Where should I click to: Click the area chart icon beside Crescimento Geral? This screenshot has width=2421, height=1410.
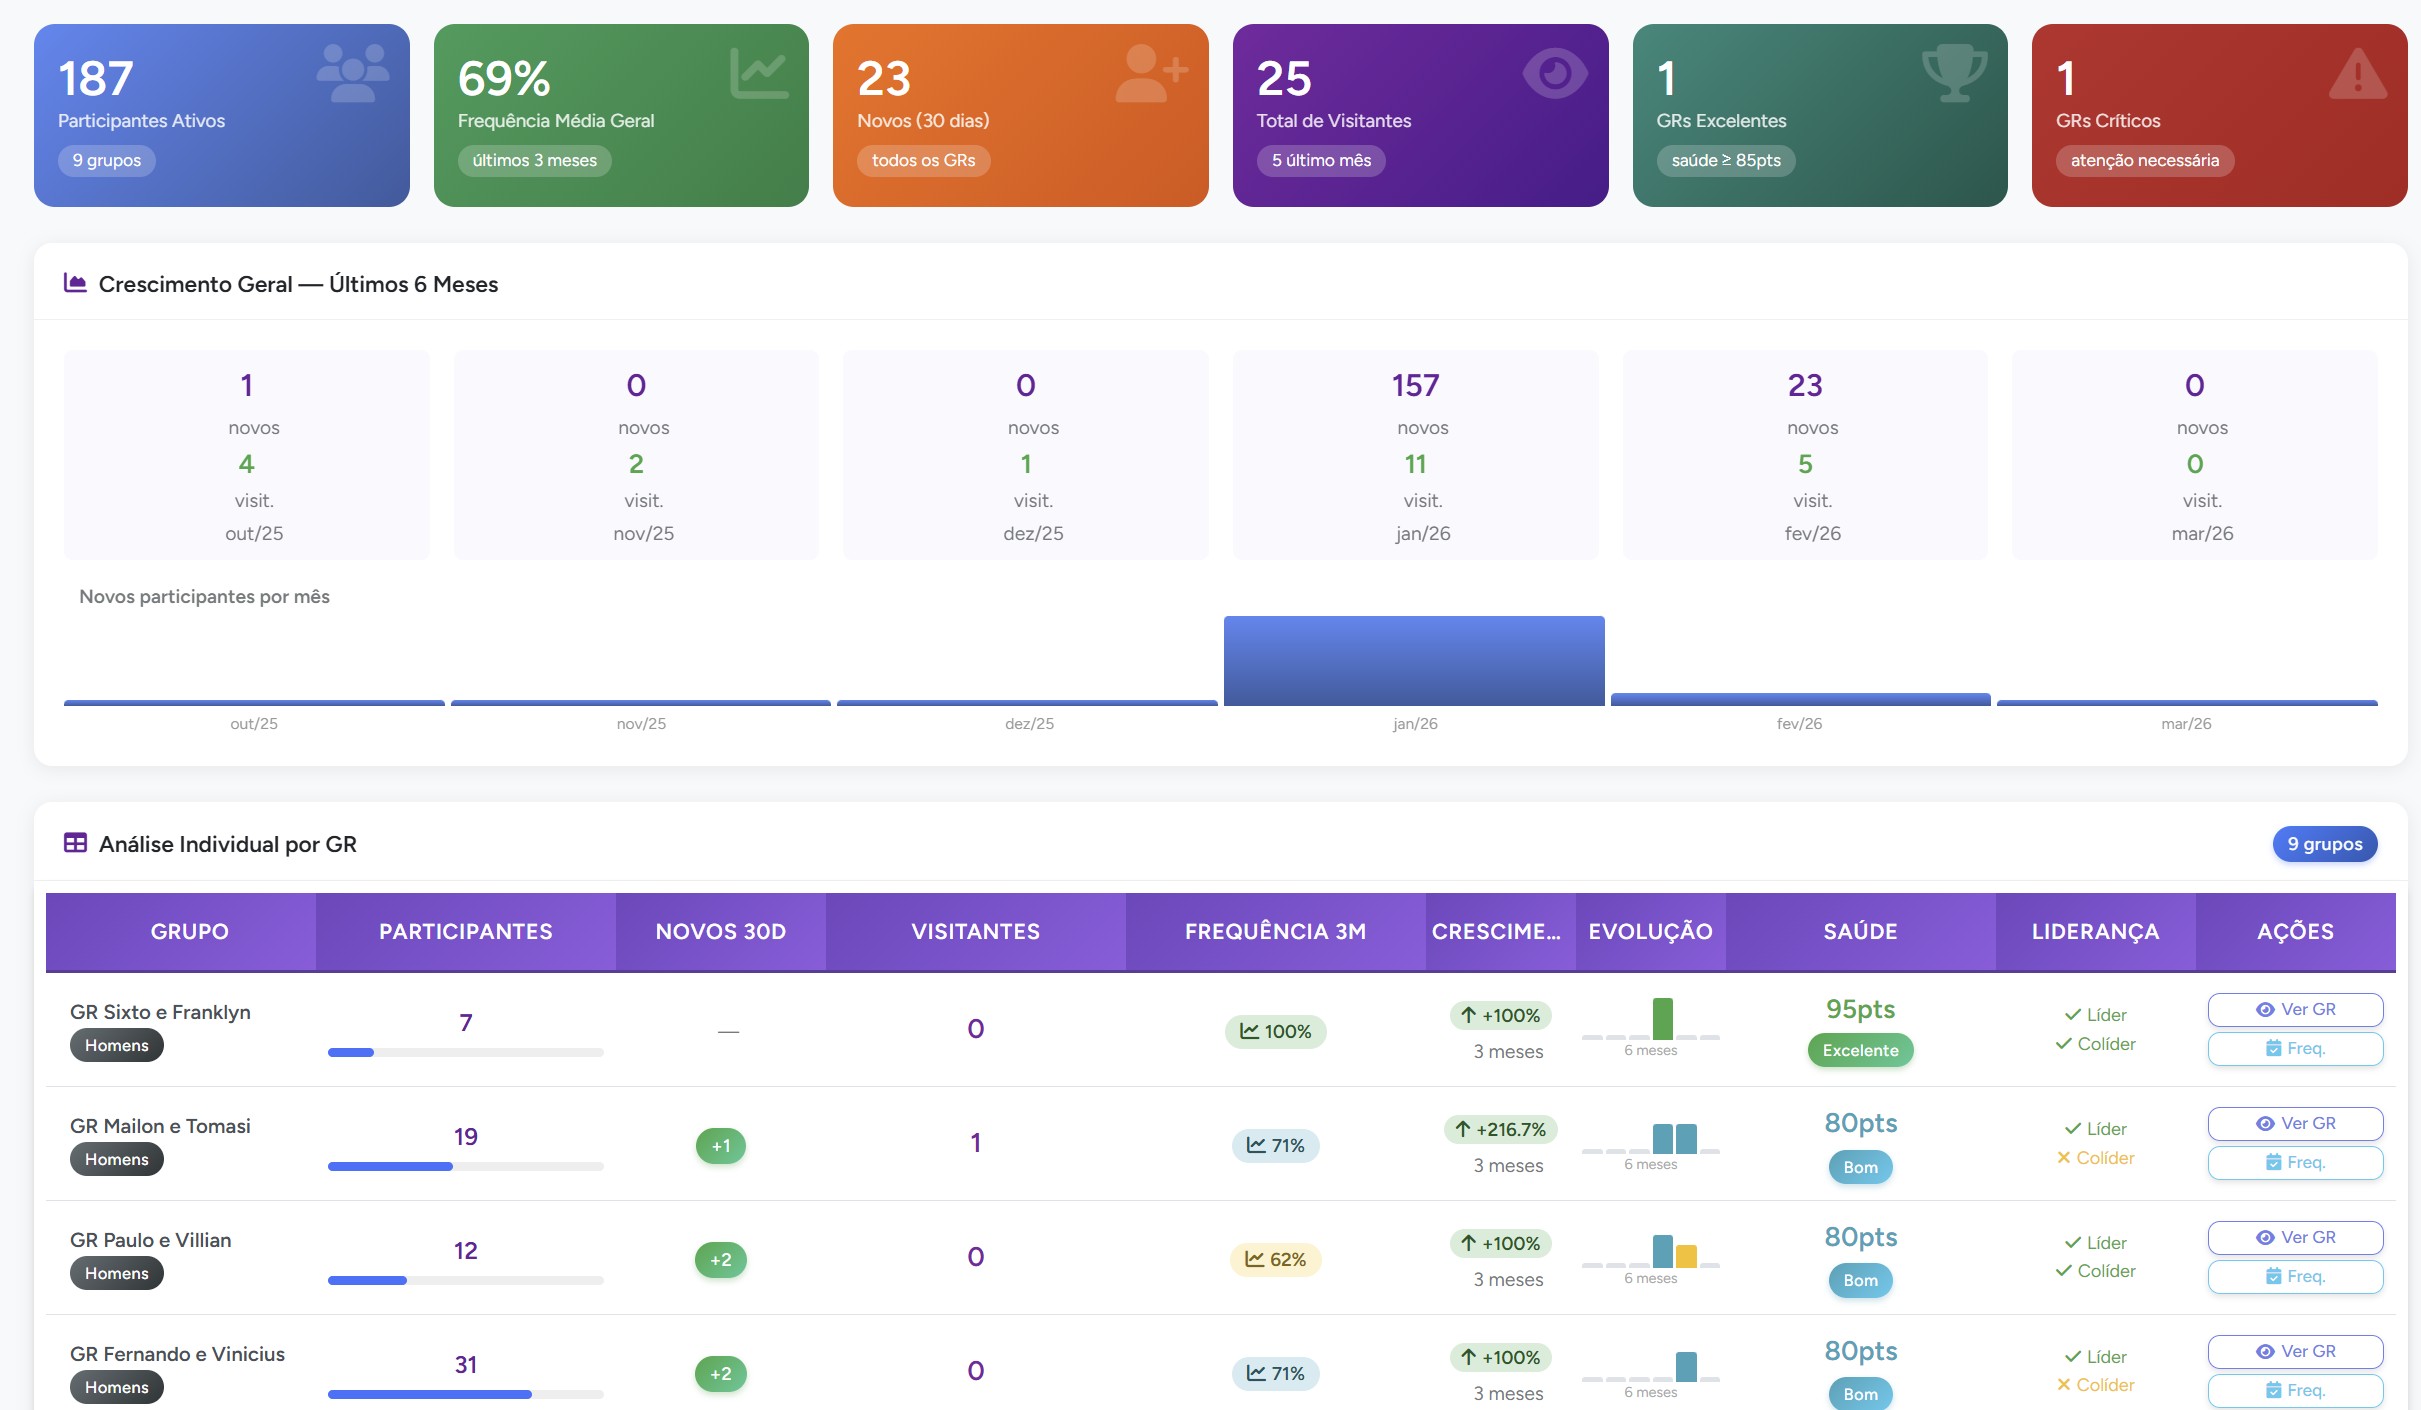[x=75, y=283]
